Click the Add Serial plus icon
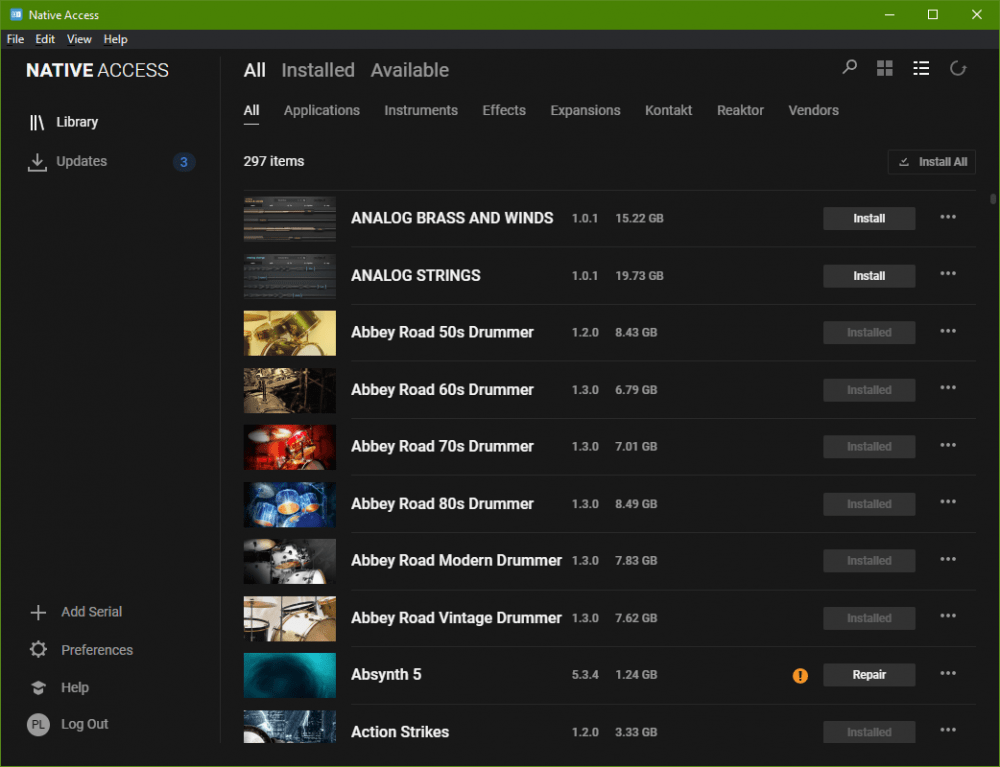Image resolution: width=1000 pixels, height=767 pixels. tap(38, 612)
